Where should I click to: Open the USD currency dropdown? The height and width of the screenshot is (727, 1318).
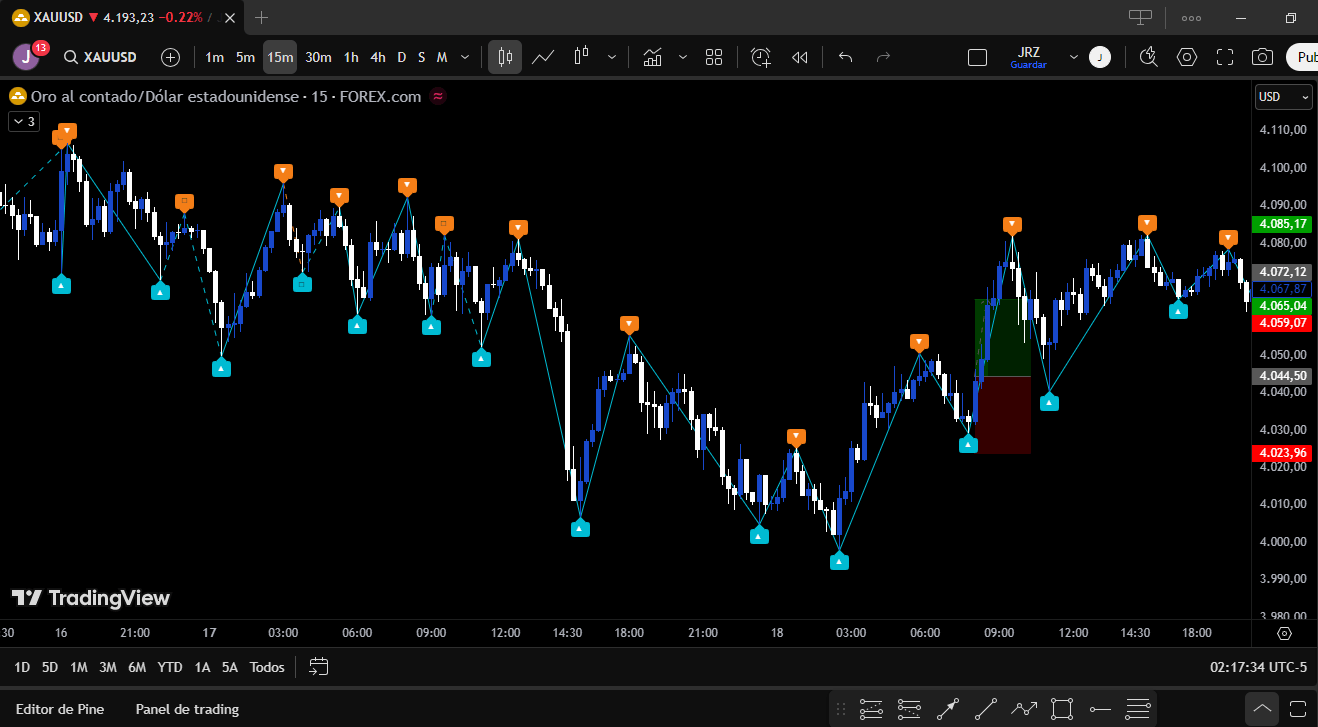click(x=1283, y=97)
